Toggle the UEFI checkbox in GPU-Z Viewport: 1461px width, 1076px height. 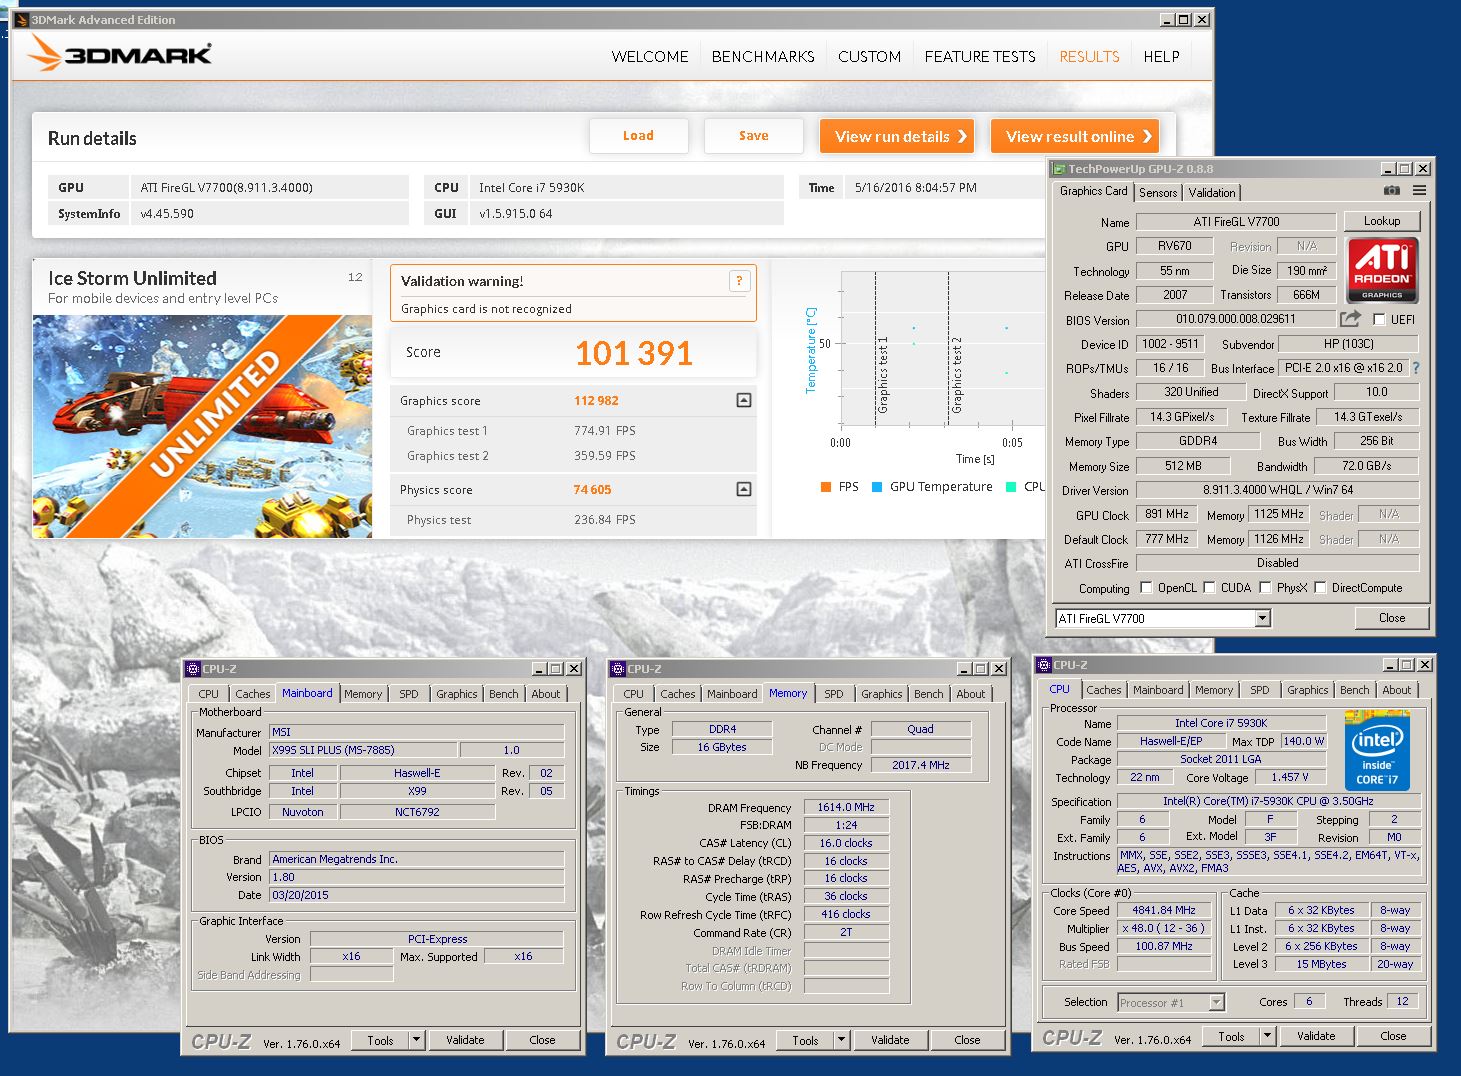(x=1379, y=320)
